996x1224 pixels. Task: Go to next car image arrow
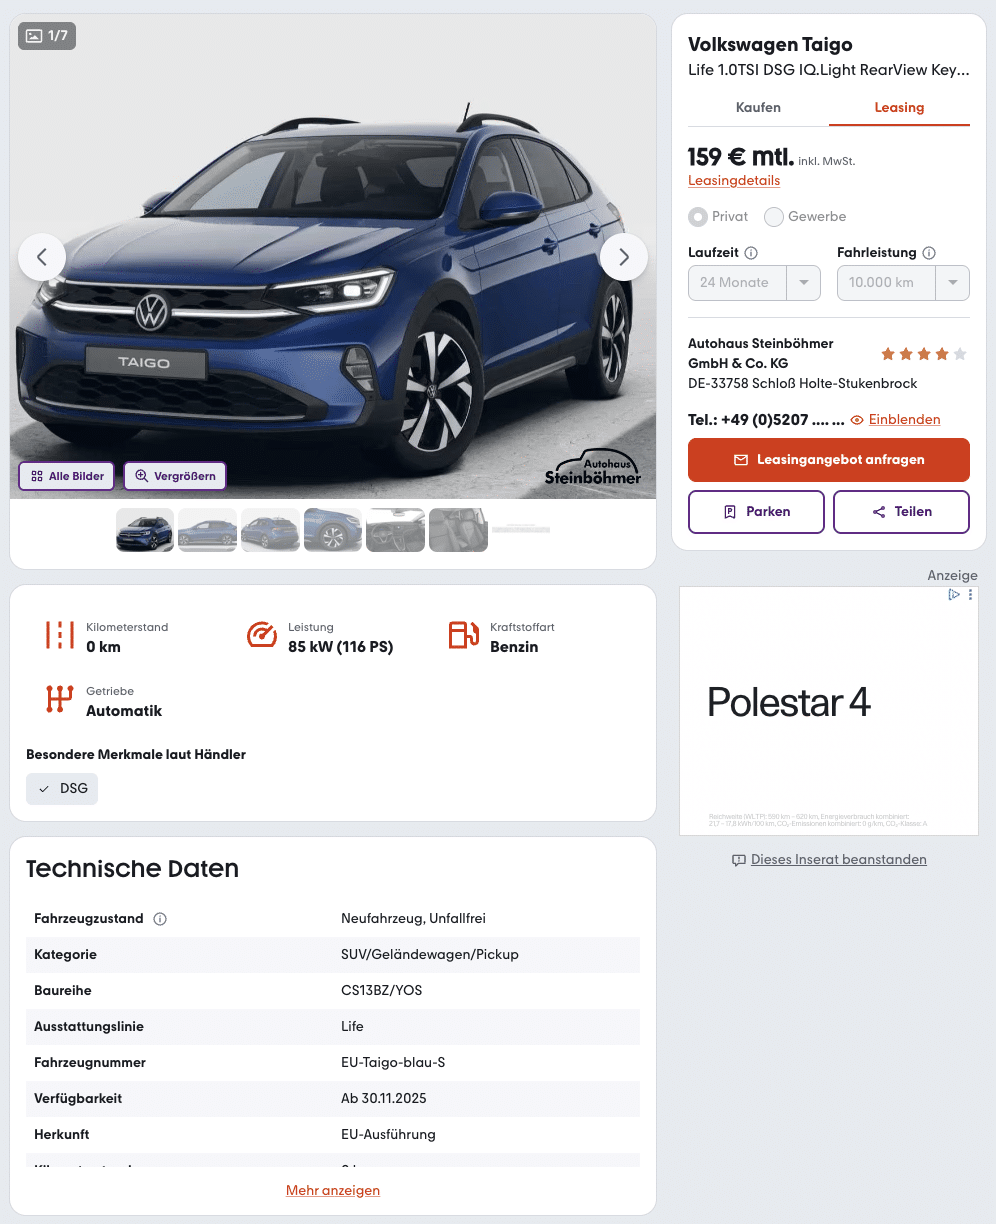click(x=624, y=257)
